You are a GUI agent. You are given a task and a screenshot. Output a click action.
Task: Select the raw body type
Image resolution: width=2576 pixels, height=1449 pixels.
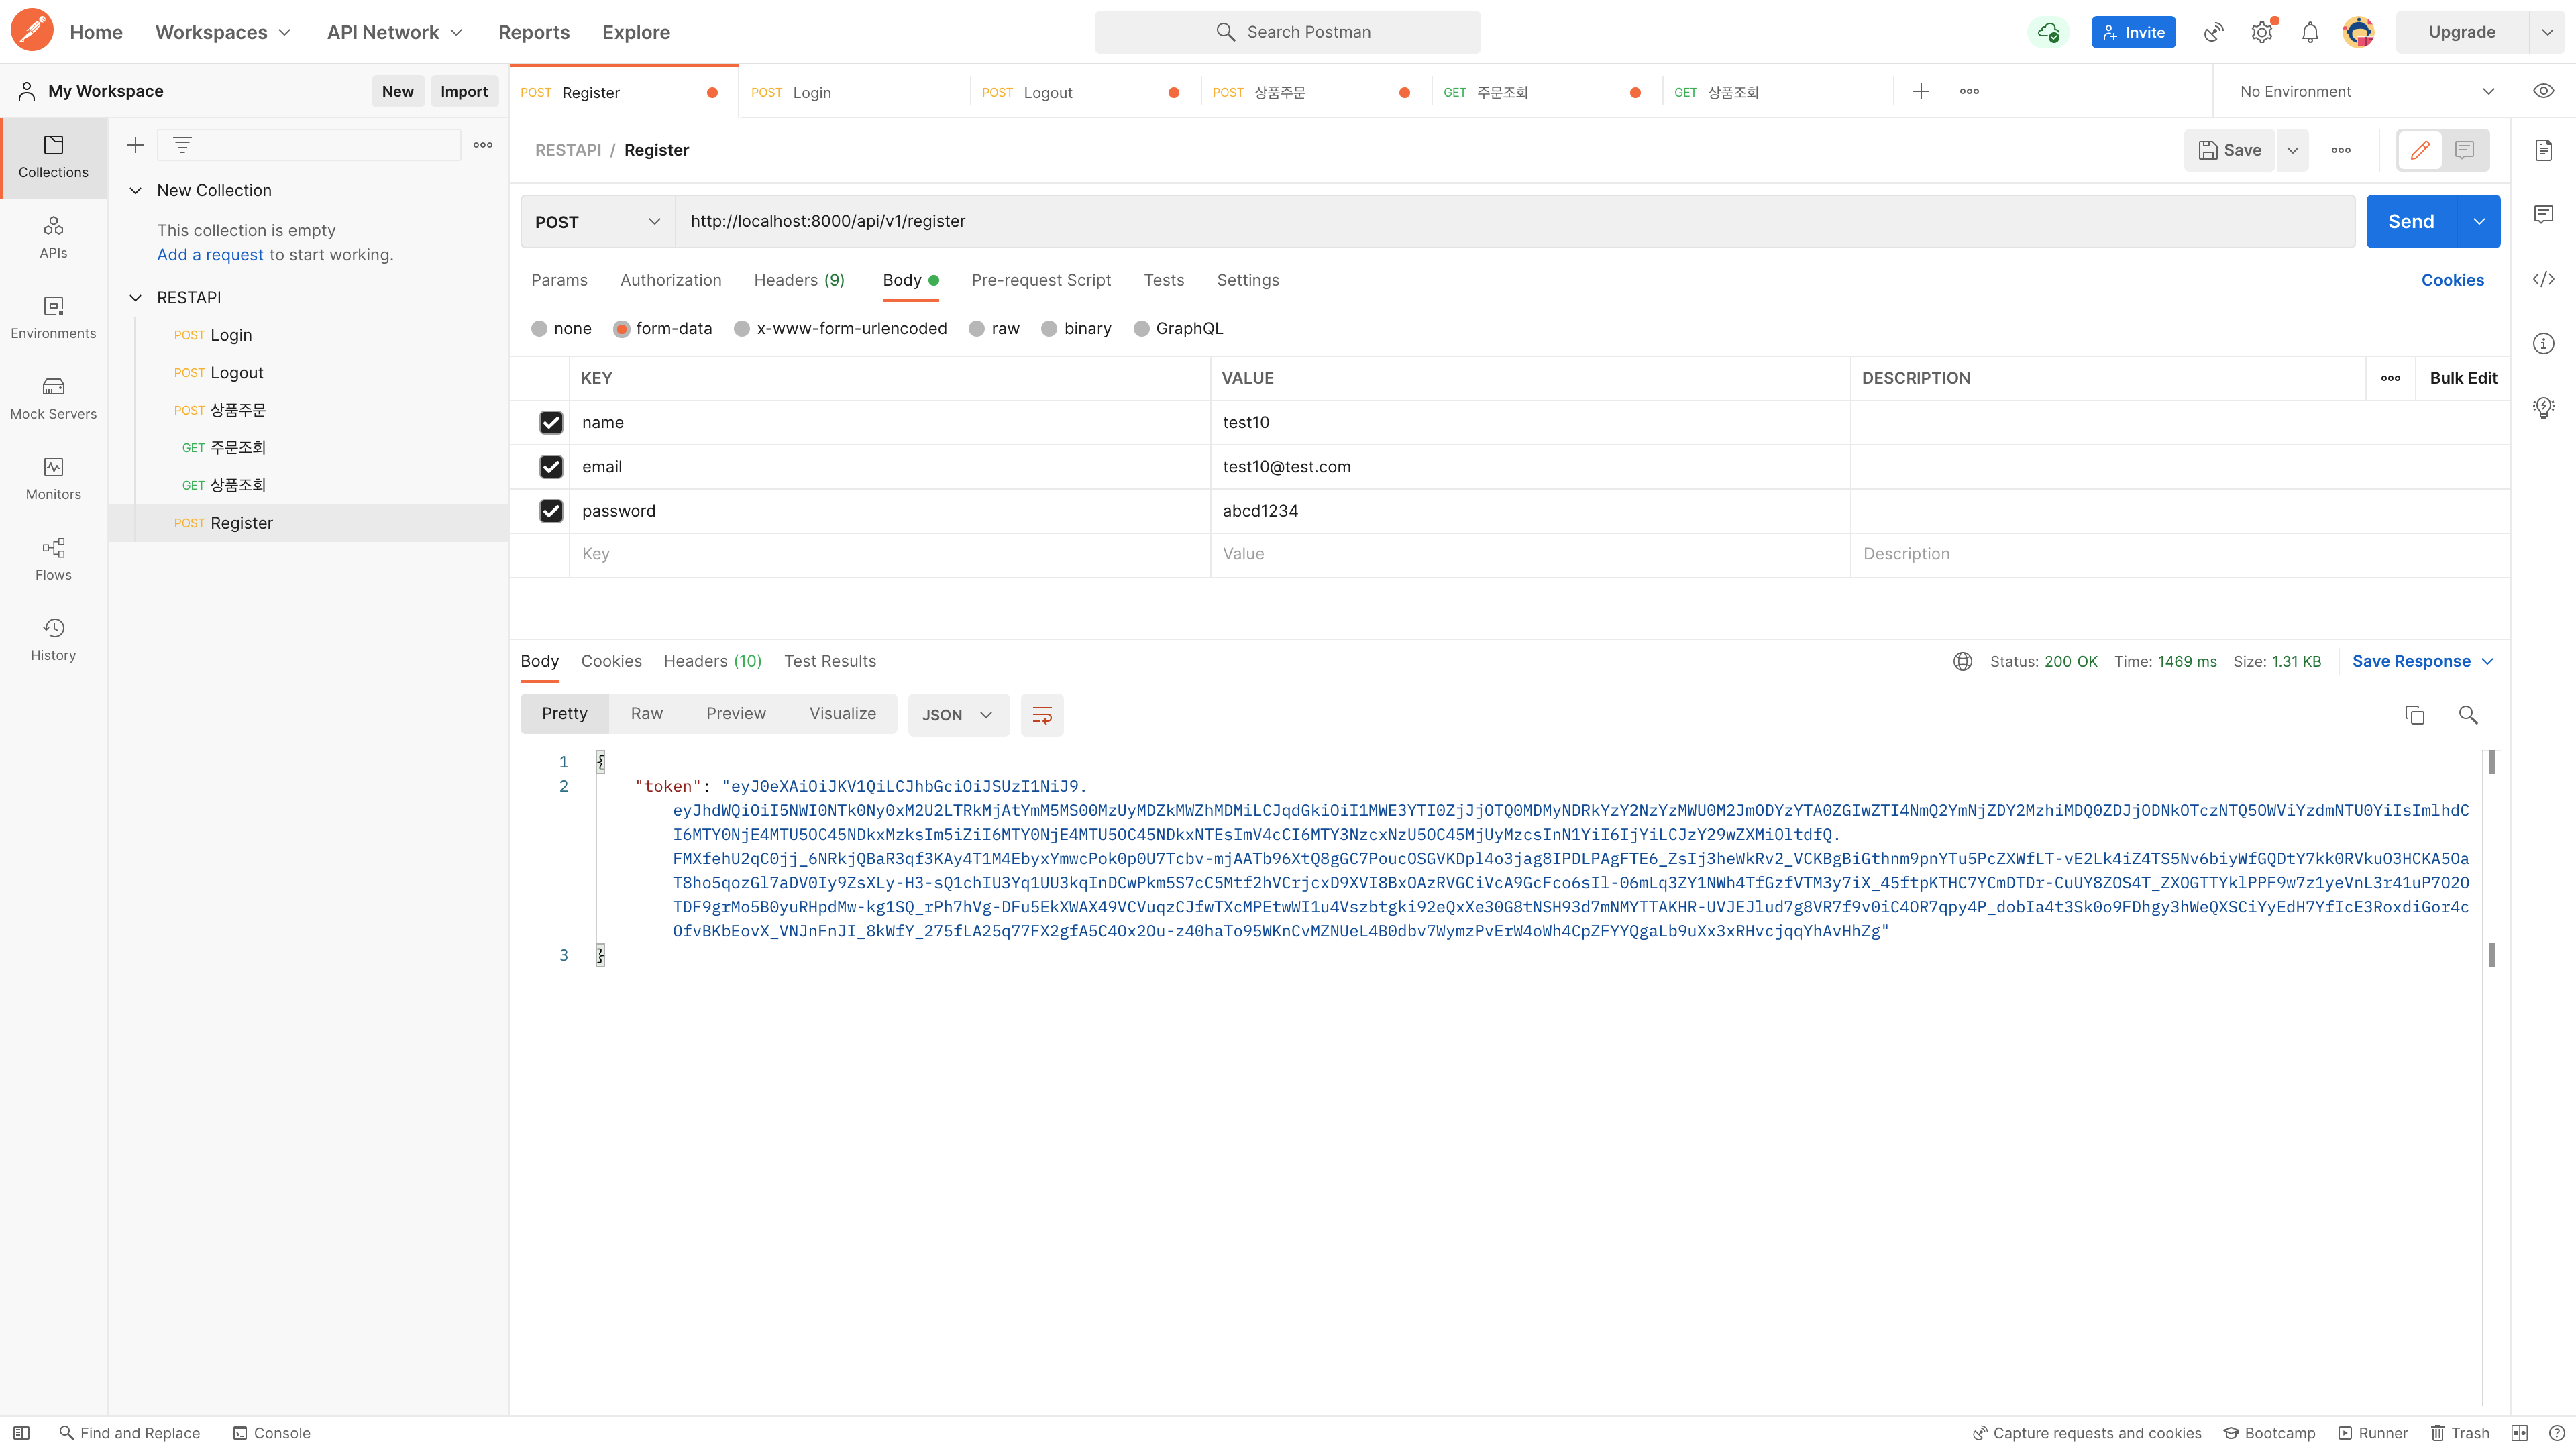(977, 329)
